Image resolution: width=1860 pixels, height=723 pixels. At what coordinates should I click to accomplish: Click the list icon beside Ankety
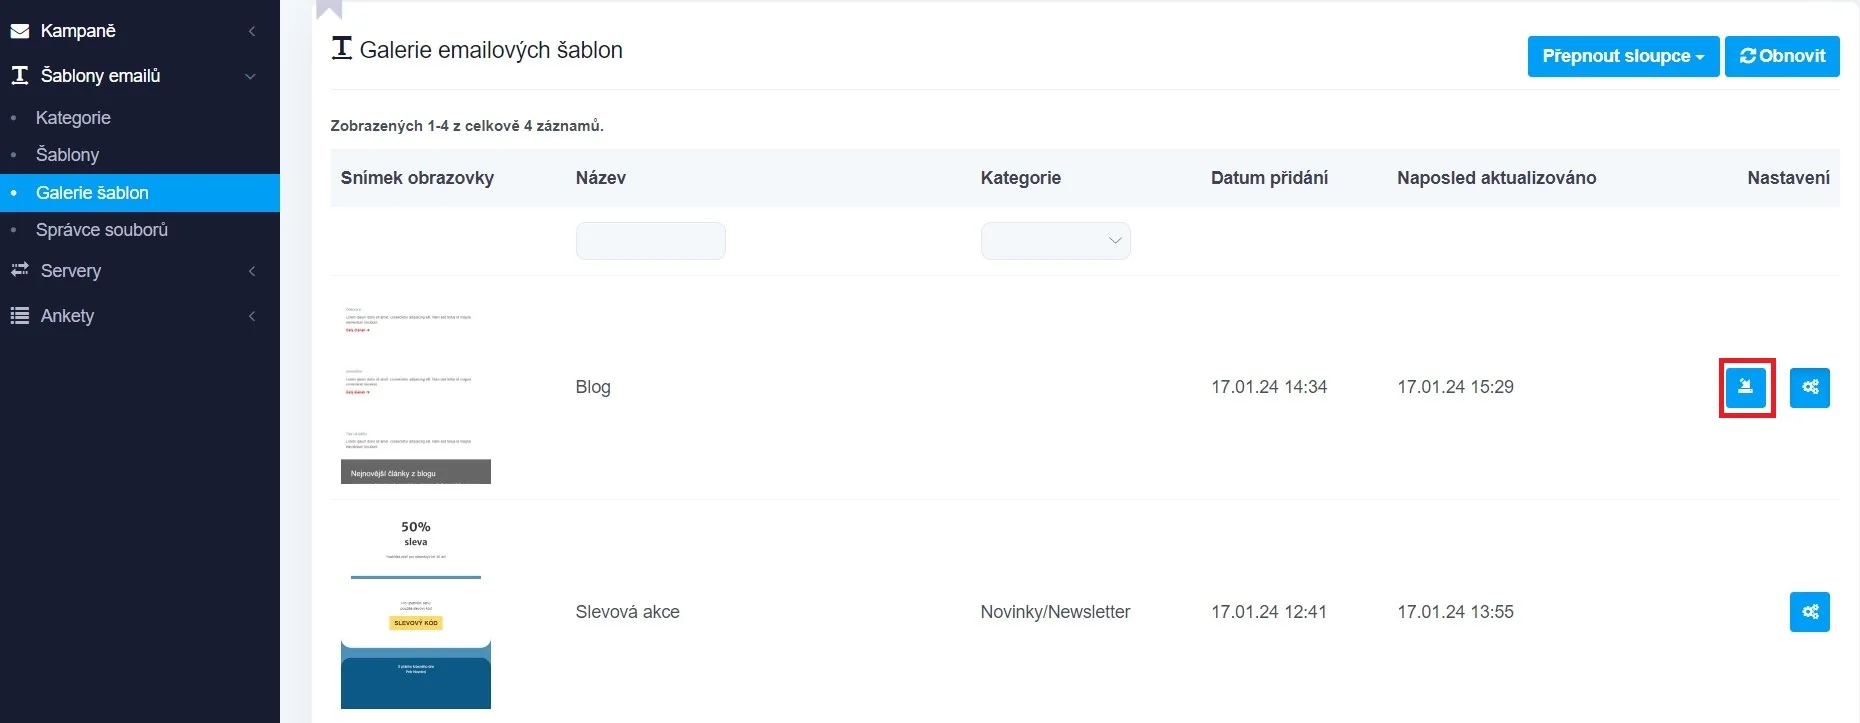tap(19, 316)
